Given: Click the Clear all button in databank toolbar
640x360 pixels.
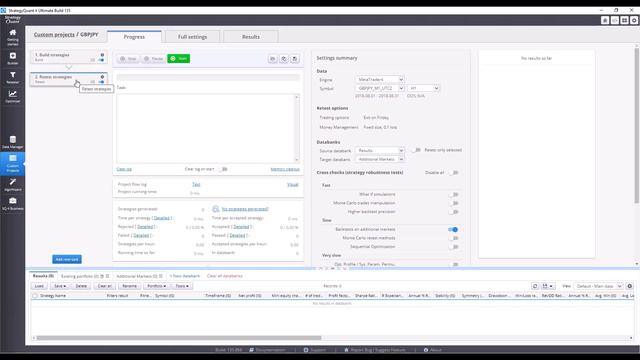Looking at the screenshot, I should 104,286.
